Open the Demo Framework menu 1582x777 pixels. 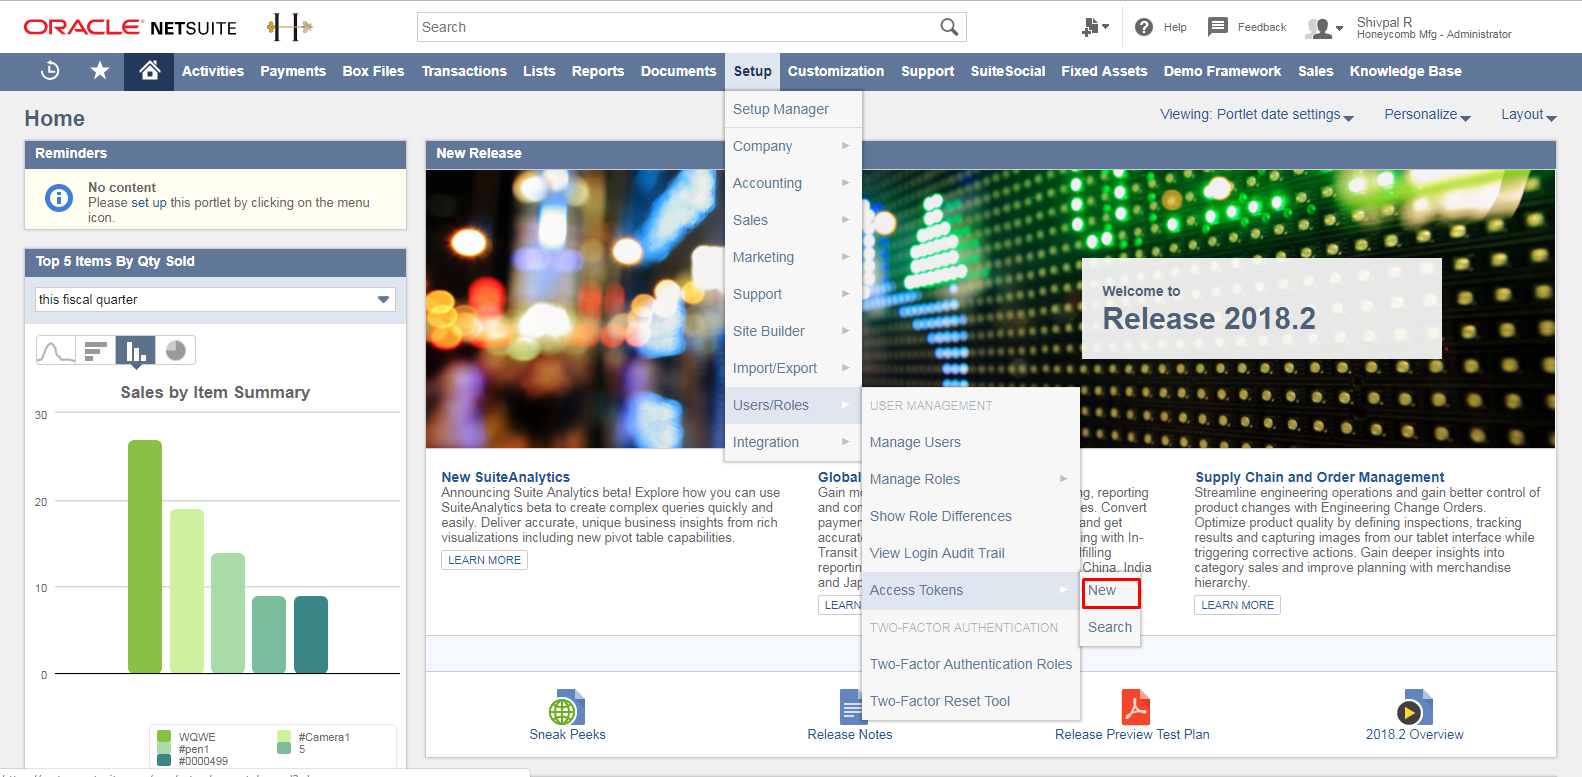1222,71
